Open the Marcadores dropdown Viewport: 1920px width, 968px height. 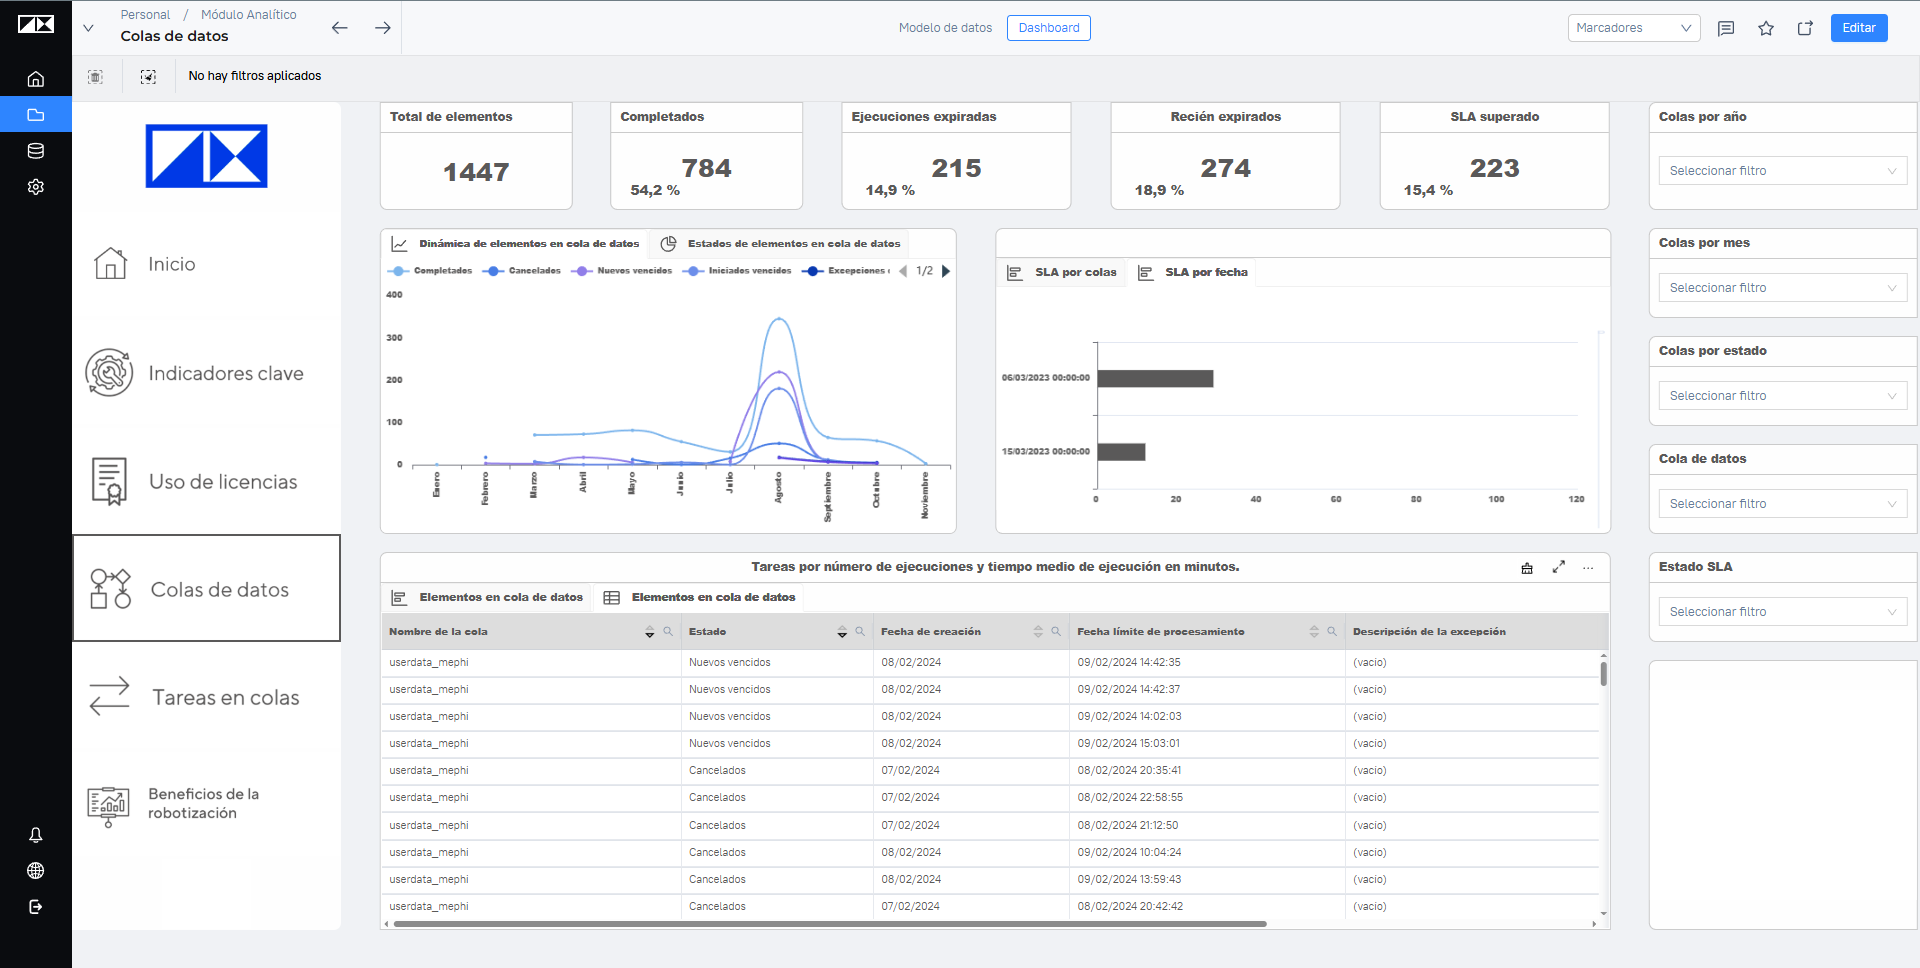(1634, 28)
